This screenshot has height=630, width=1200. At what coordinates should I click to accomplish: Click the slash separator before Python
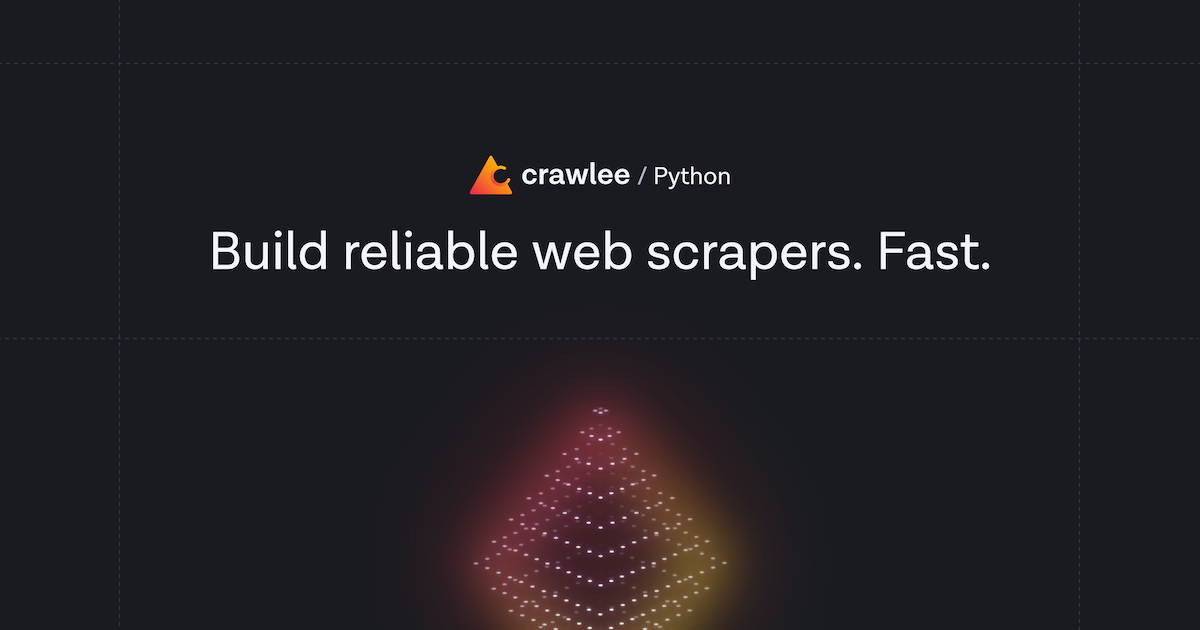pos(642,178)
